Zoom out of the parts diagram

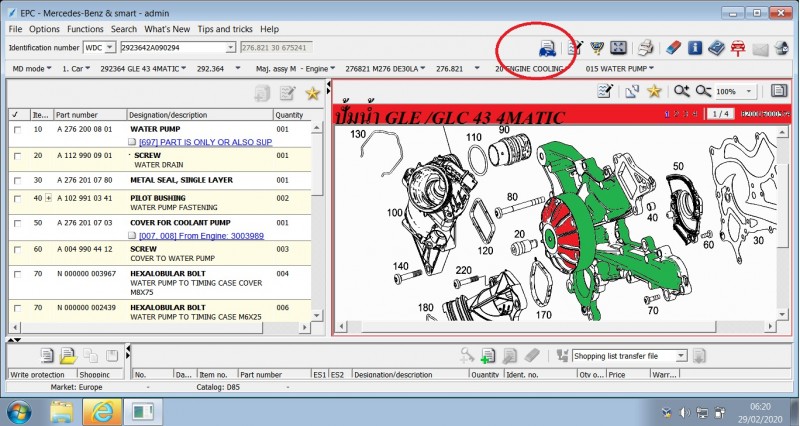point(703,91)
